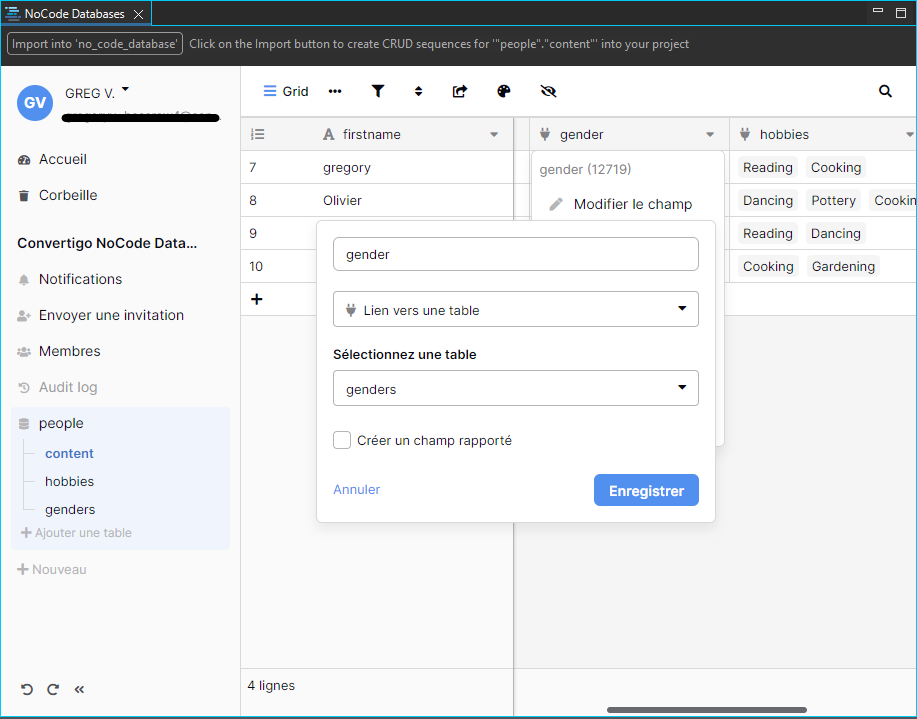Open the color palette icon
The height and width of the screenshot is (719, 917).
(504, 91)
